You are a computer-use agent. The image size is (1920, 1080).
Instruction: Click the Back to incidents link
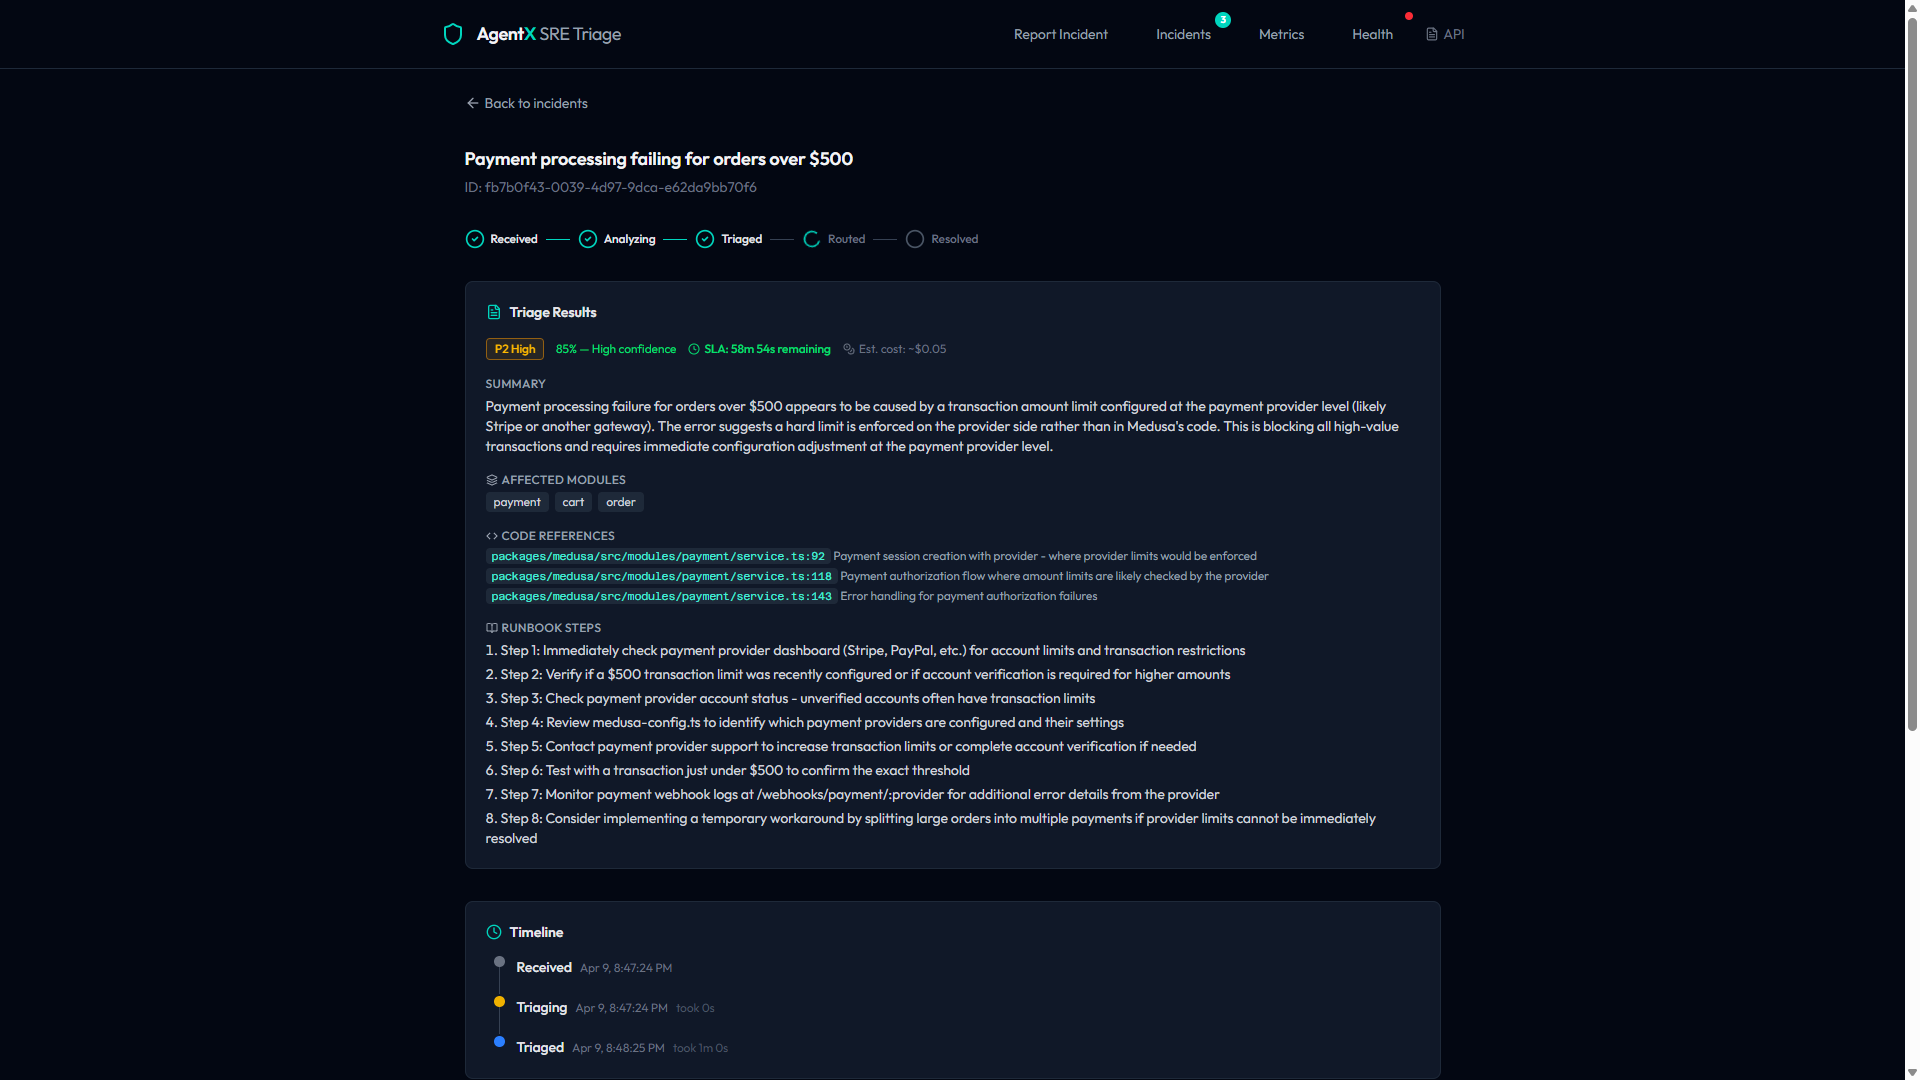tap(535, 103)
